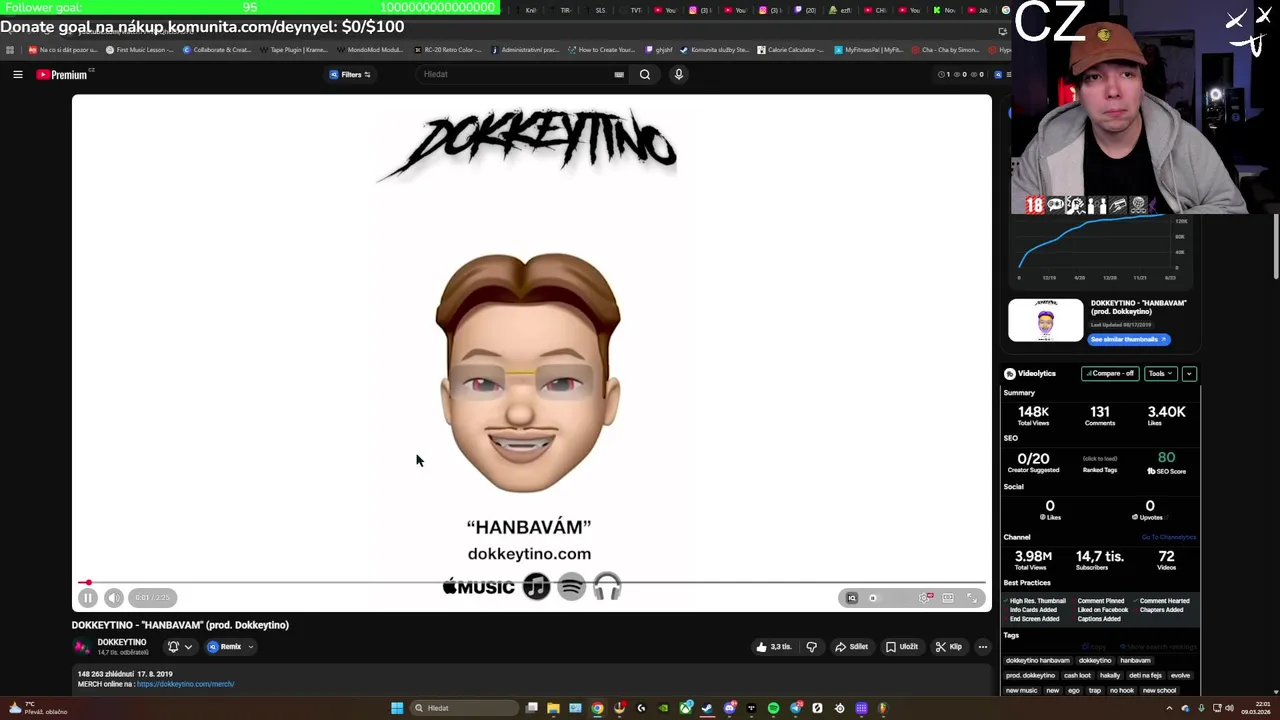Screen dimensions: 1280x720
Task: Select the 'dokkeytino hanbavam' tag chip
Action: [1037, 661]
